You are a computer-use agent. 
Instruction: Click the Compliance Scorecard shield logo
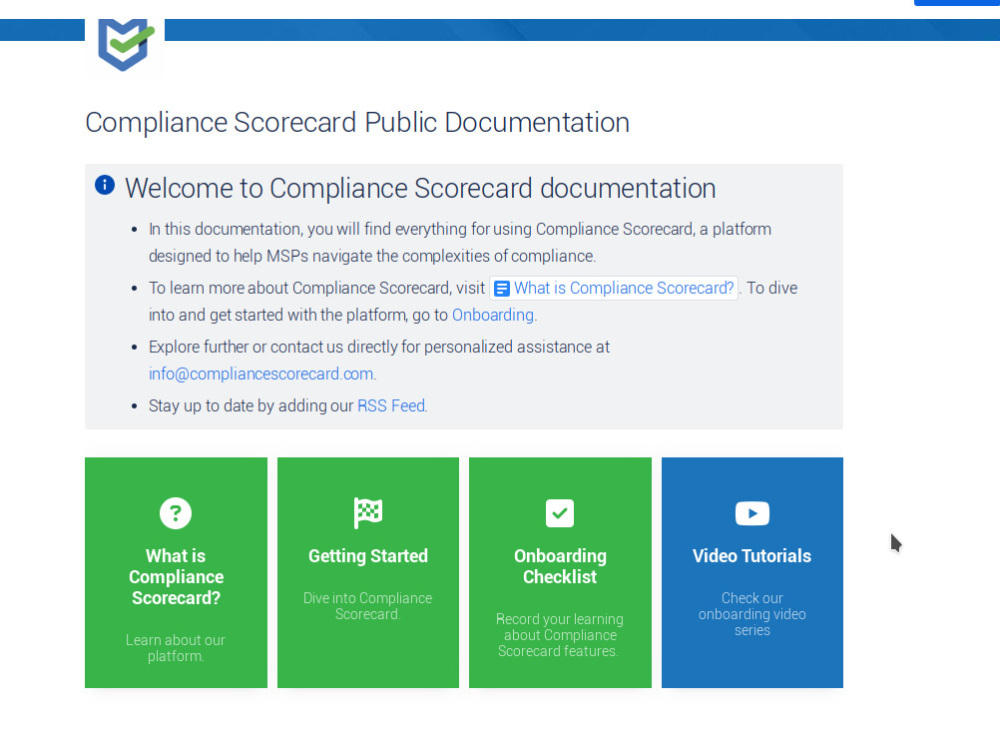point(126,43)
